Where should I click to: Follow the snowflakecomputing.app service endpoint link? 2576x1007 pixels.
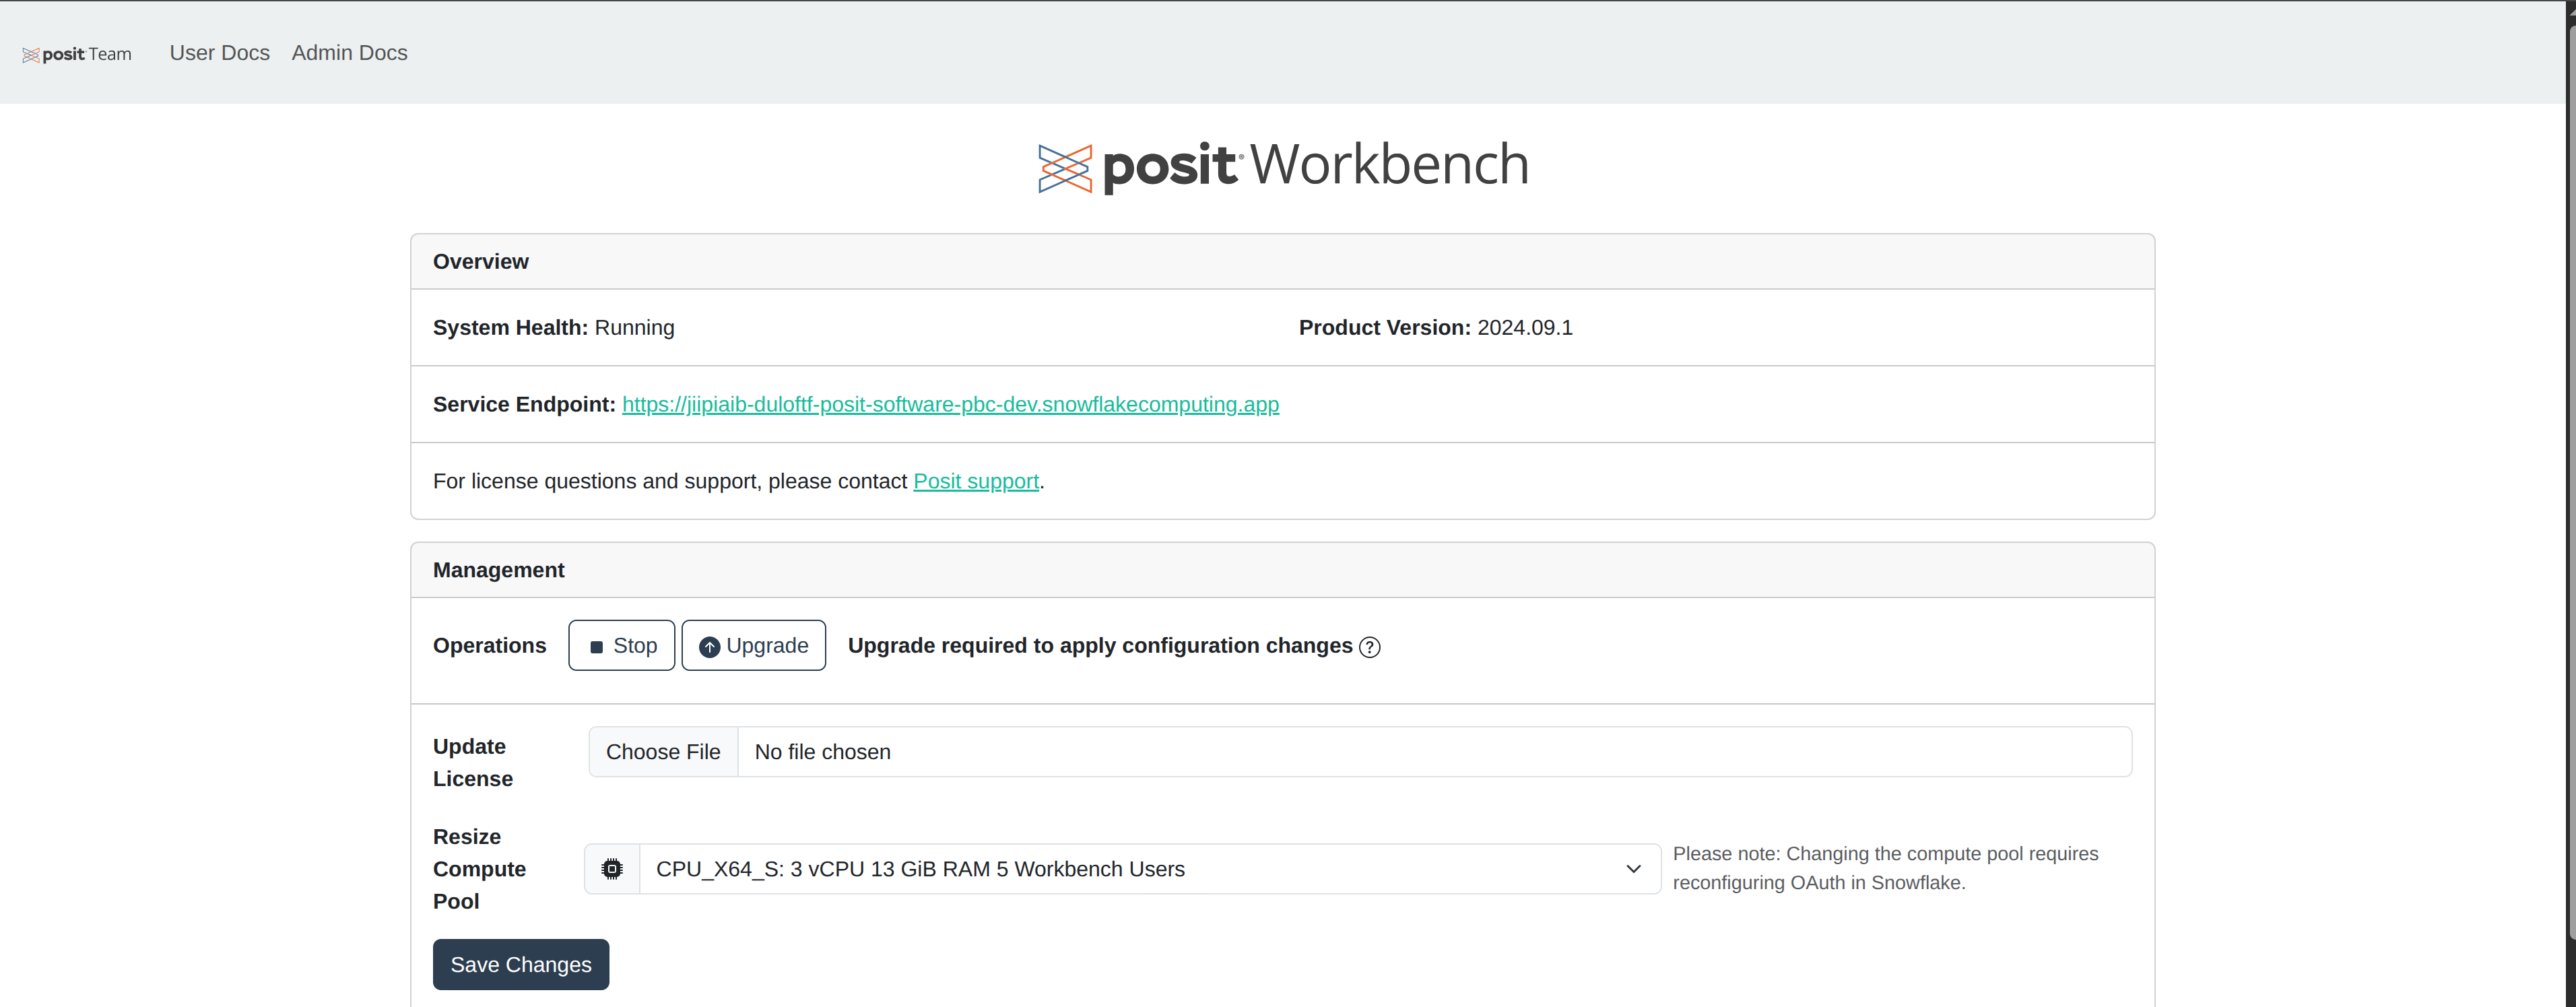(x=950, y=404)
